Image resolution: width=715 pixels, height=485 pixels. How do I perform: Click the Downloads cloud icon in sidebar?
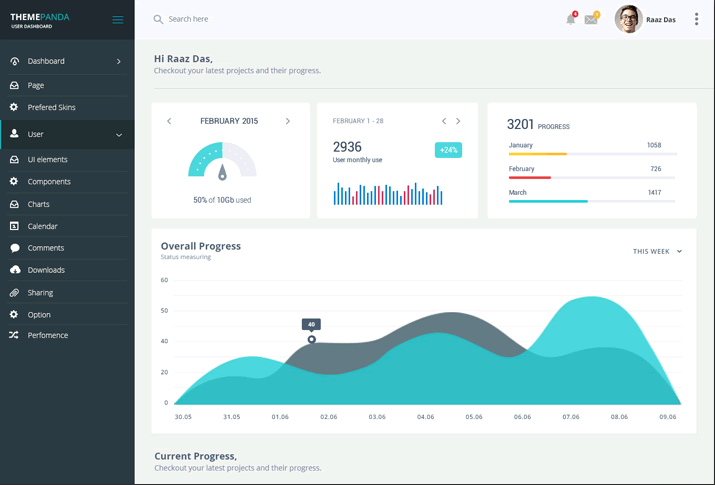[14, 270]
